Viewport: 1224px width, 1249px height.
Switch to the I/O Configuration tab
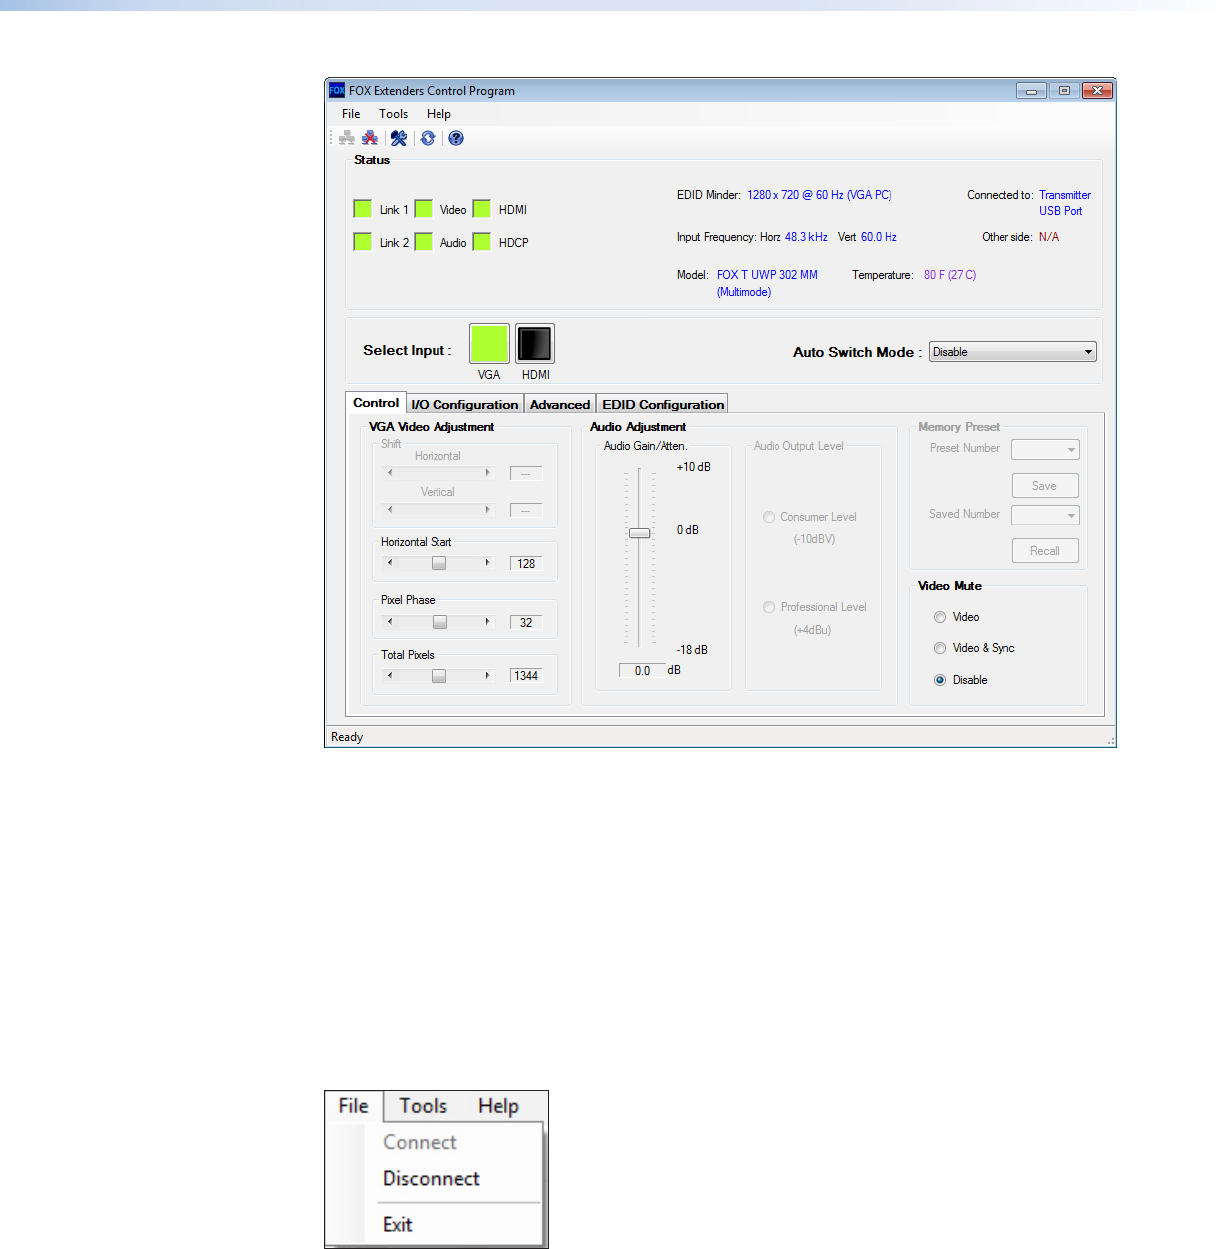[x=465, y=404]
